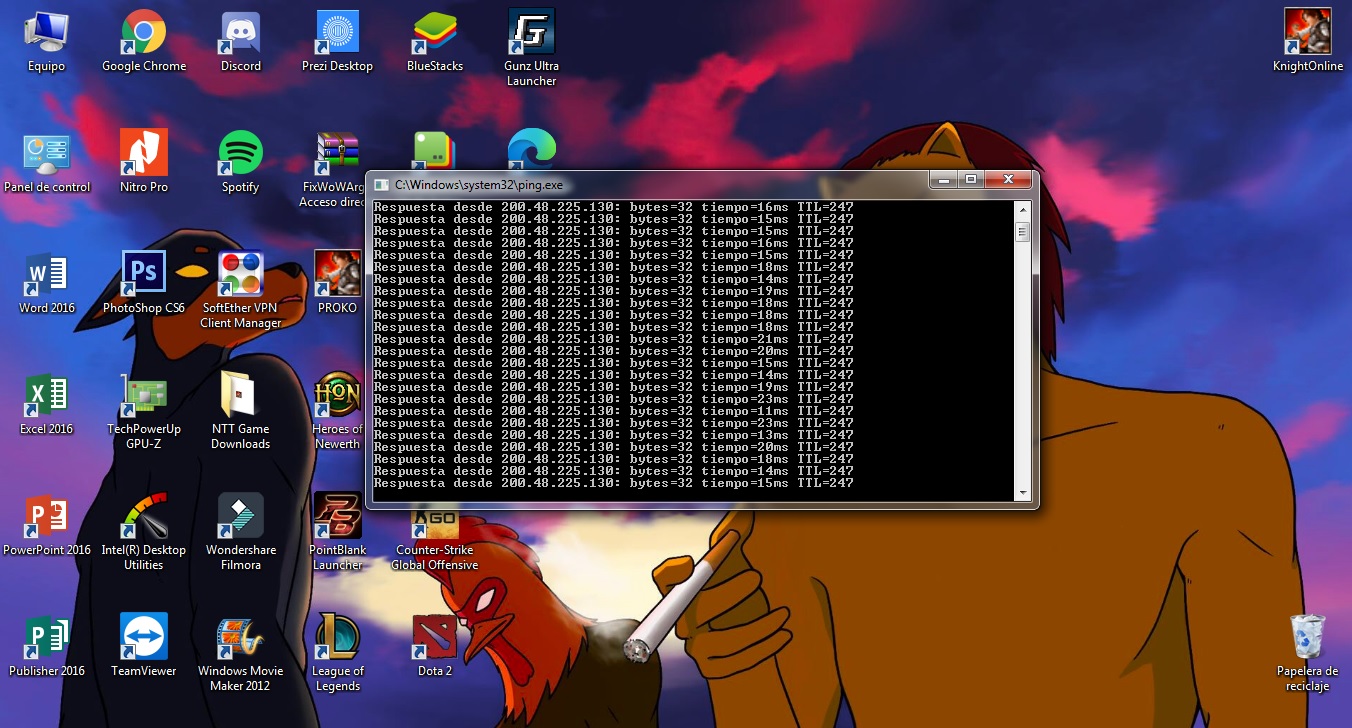Screen dimensions: 1352x728
Task: Select League of Legends icon
Action: click(338, 653)
